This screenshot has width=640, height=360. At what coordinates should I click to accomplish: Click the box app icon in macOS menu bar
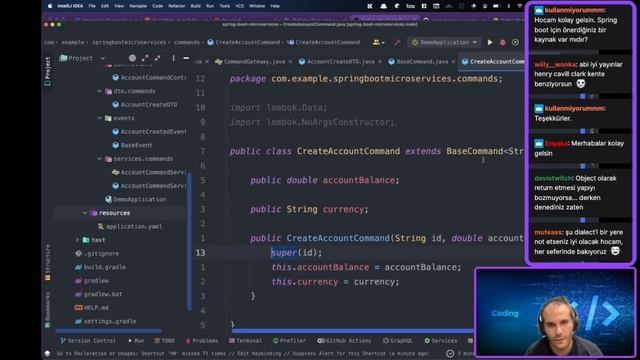[x=410, y=6]
